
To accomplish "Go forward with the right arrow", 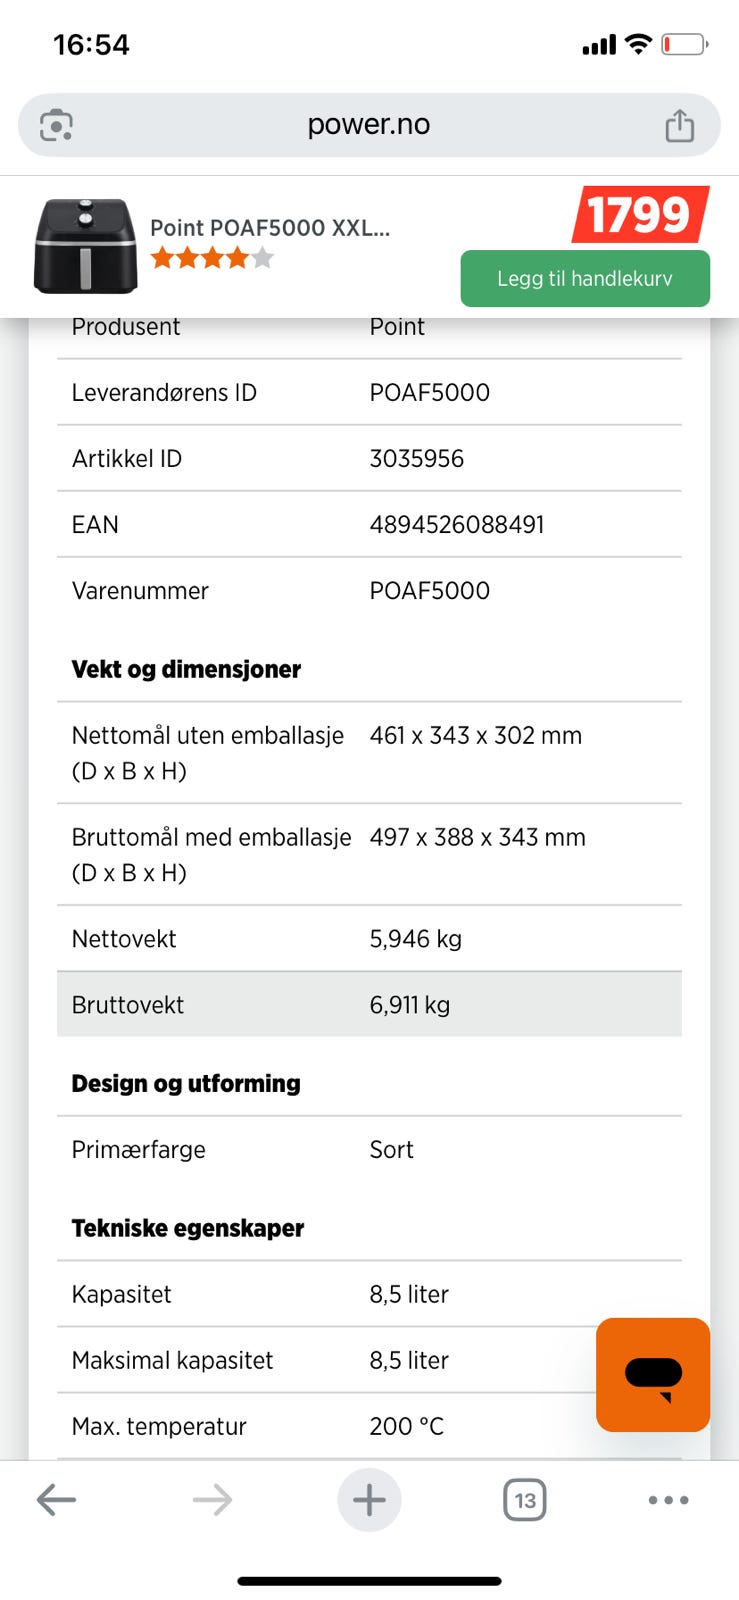I will [x=212, y=1499].
